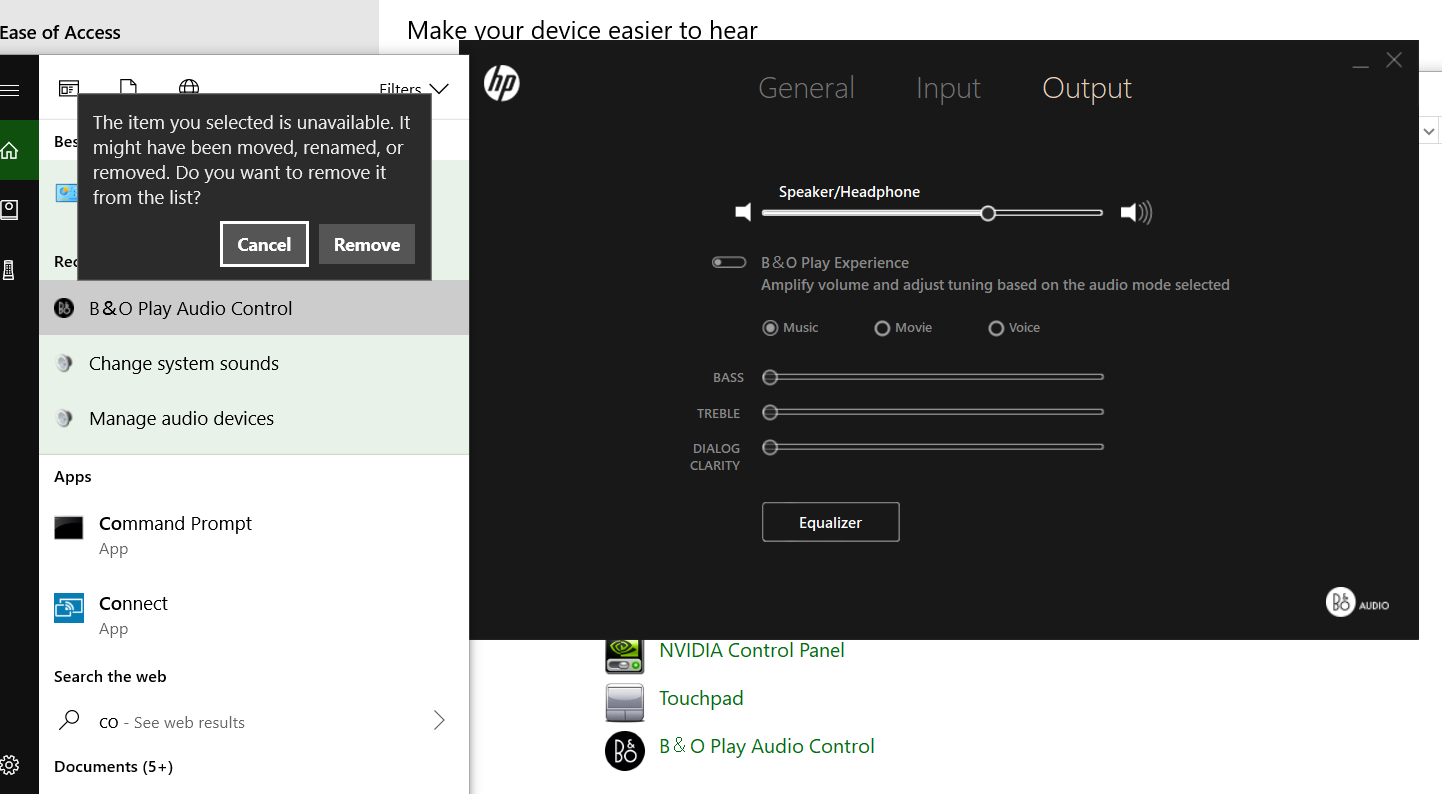Open search settings gear icon
The height and width of the screenshot is (794, 1442).
click(x=10, y=766)
